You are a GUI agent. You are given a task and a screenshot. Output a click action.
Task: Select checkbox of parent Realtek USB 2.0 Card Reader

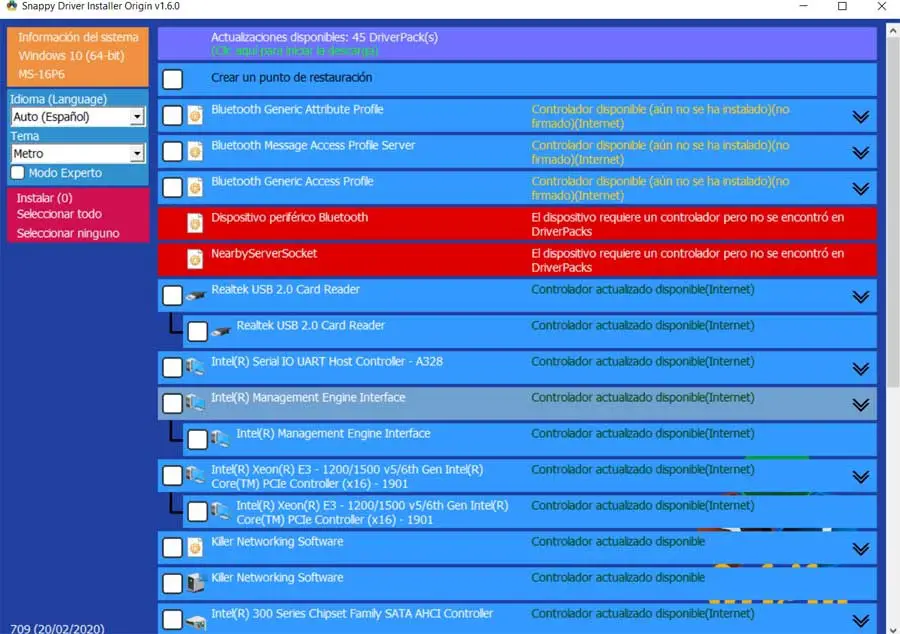pyautogui.click(x=172, y=295)
